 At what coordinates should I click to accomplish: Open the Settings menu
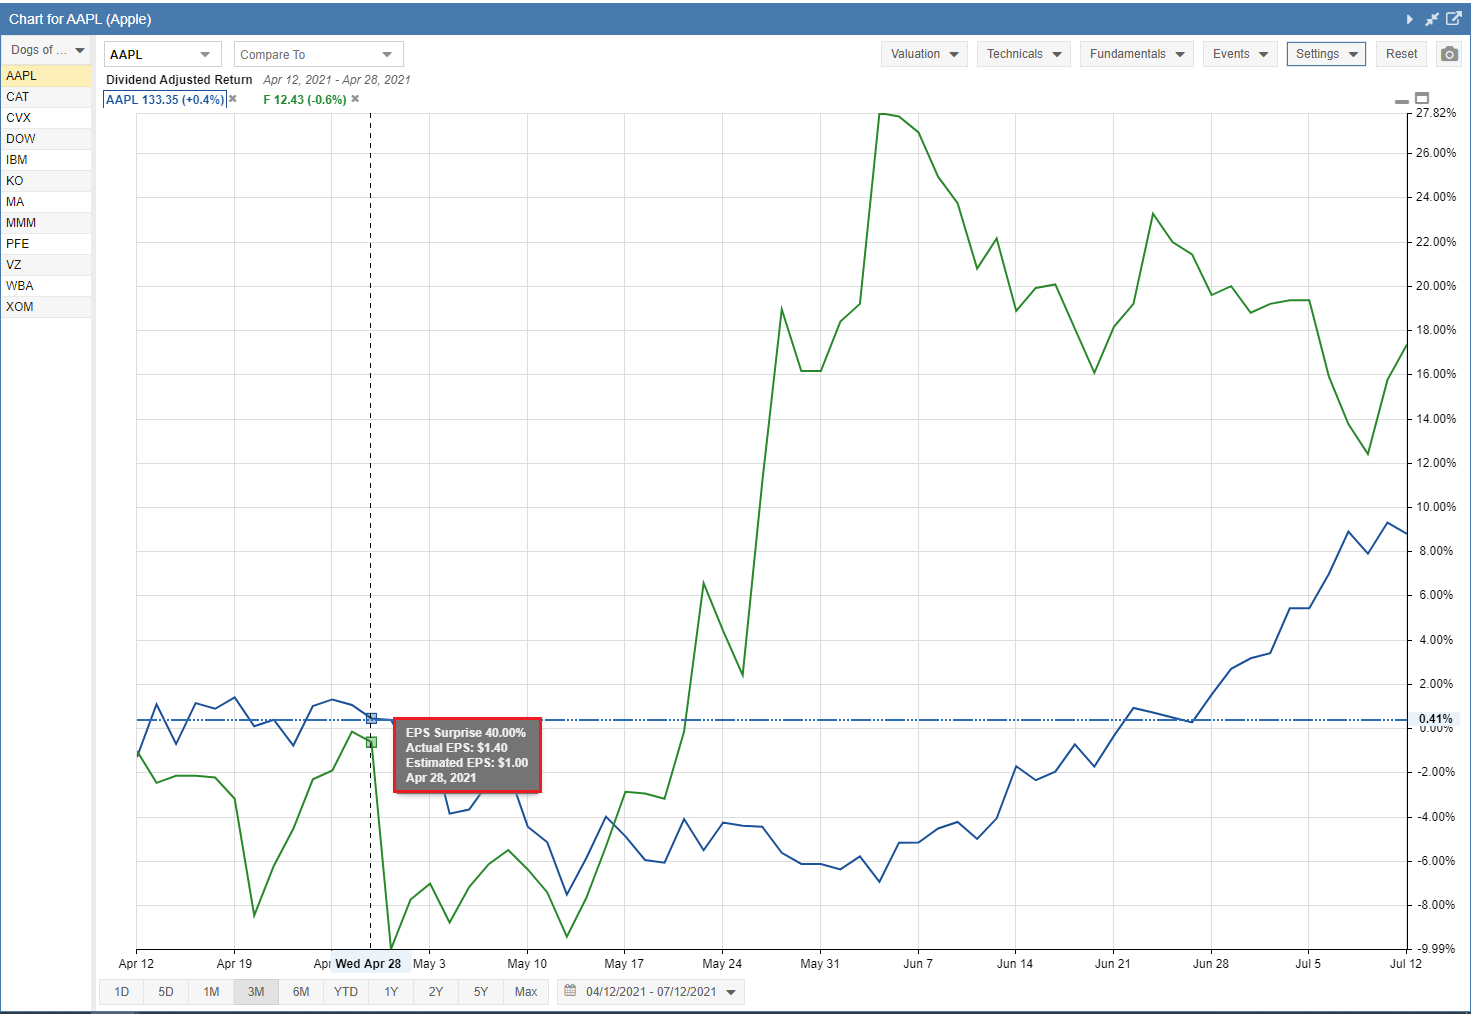pos(1327,54)
